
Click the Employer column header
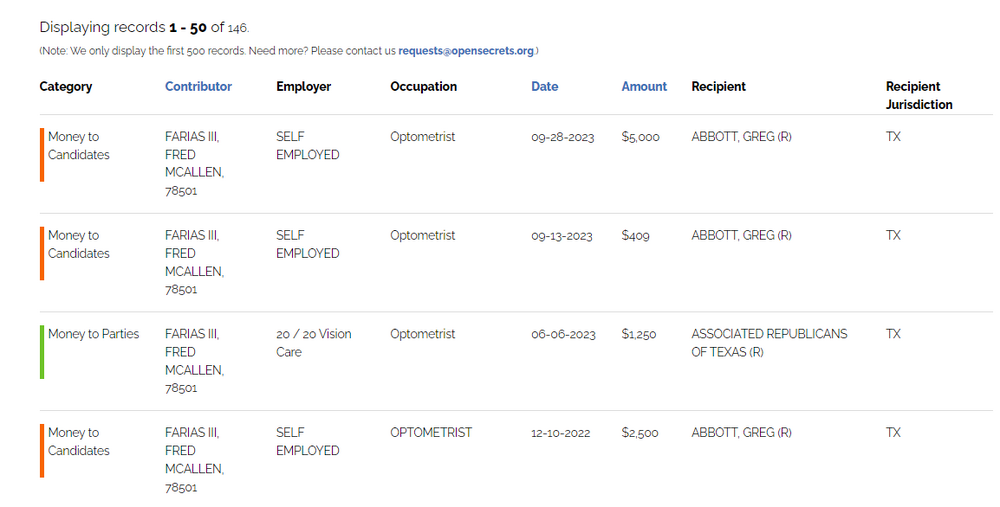coord(303,87)
